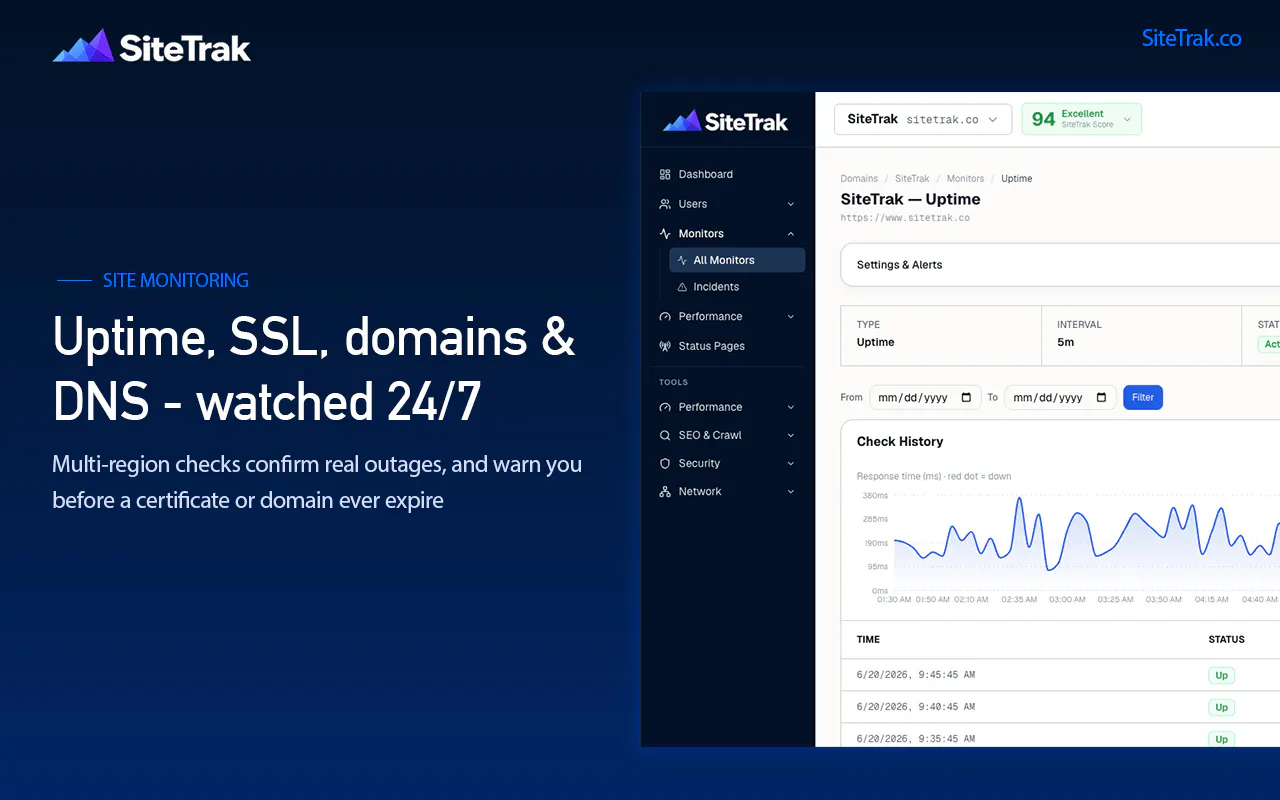Image resolution: width=1280 pixels, height=800 pixels.
Task: Click the Monitors pulse icon
Action: 665,234
